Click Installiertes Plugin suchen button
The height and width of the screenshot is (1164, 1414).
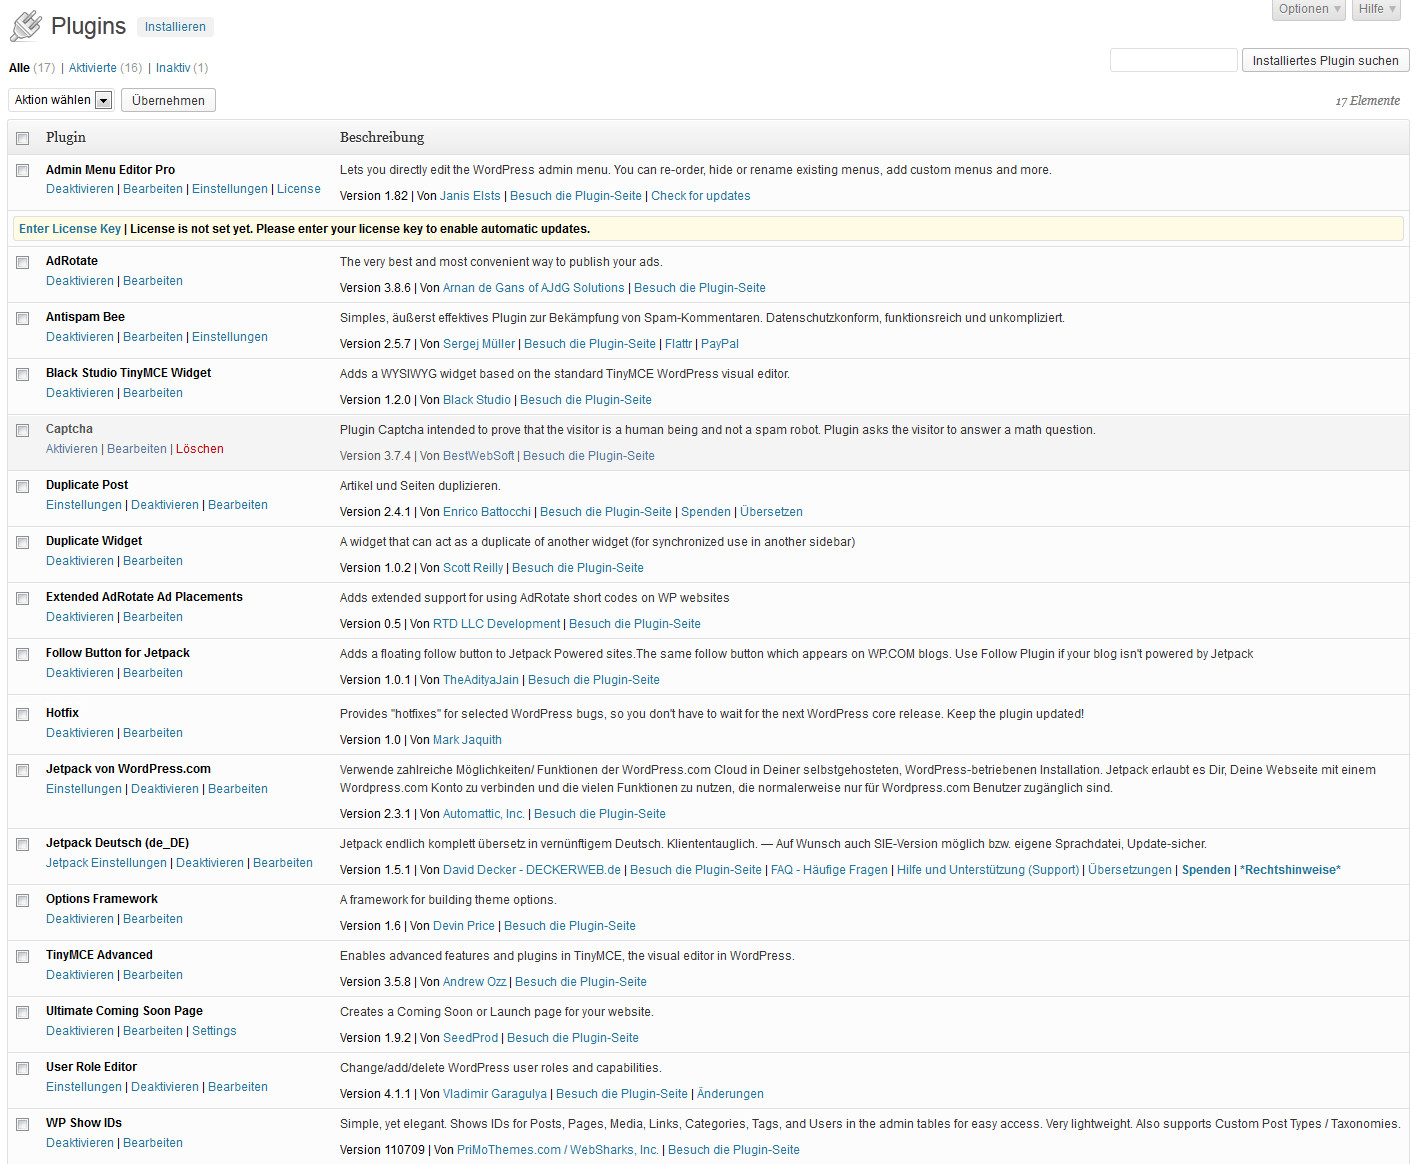point(1325,60)
